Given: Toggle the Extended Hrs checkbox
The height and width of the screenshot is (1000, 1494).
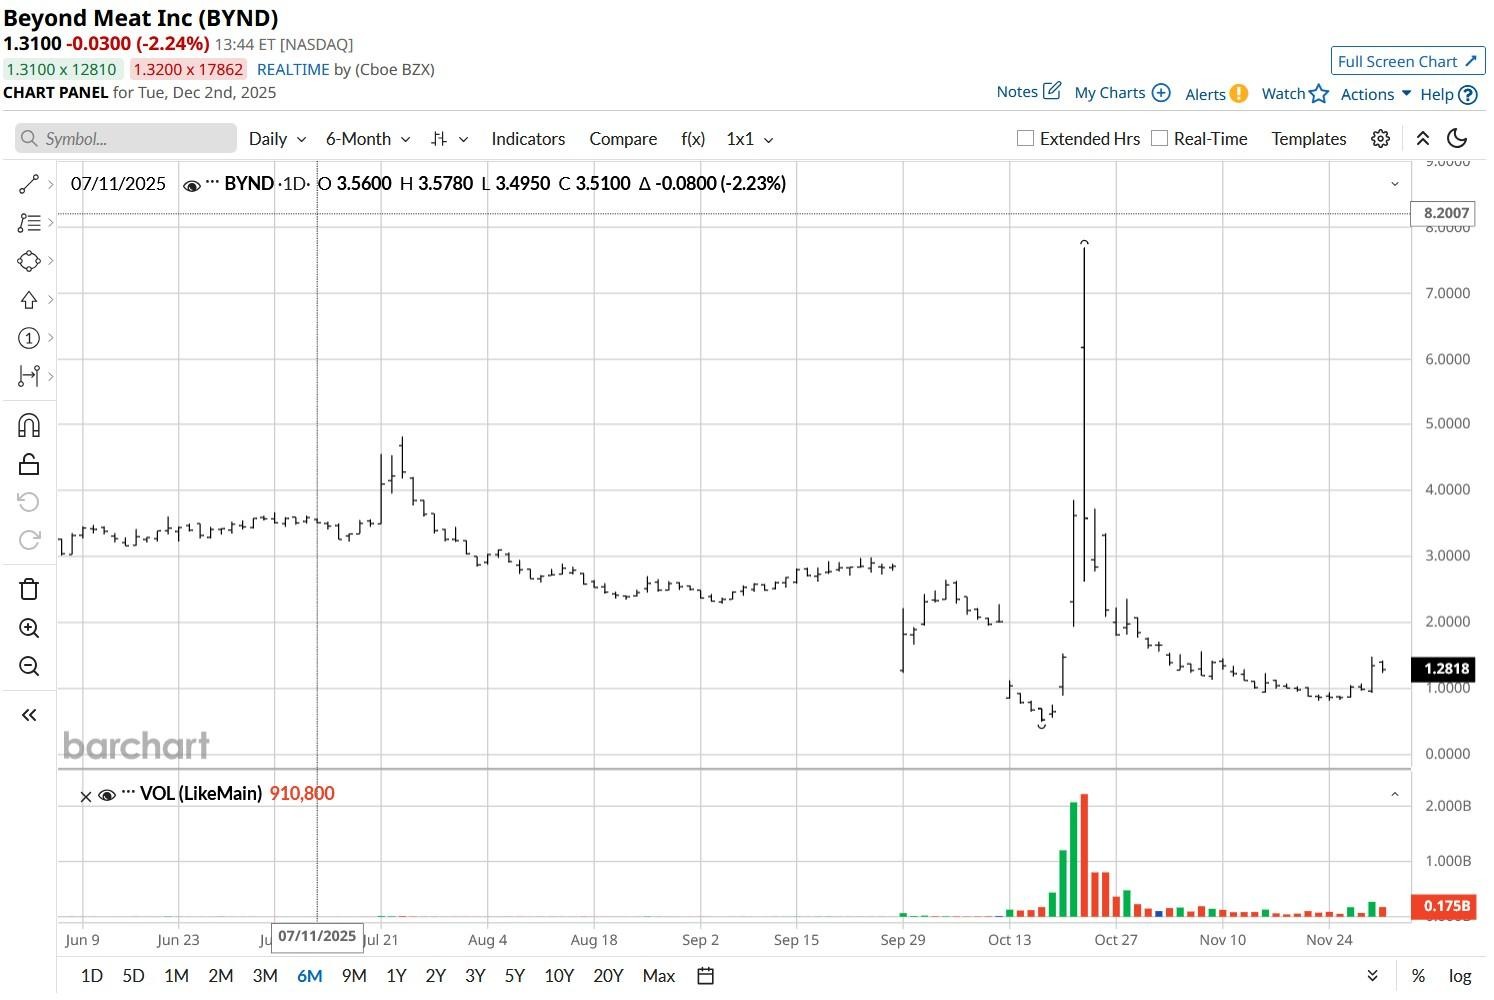Looking at the screenshot, I should pos(1025,139).
